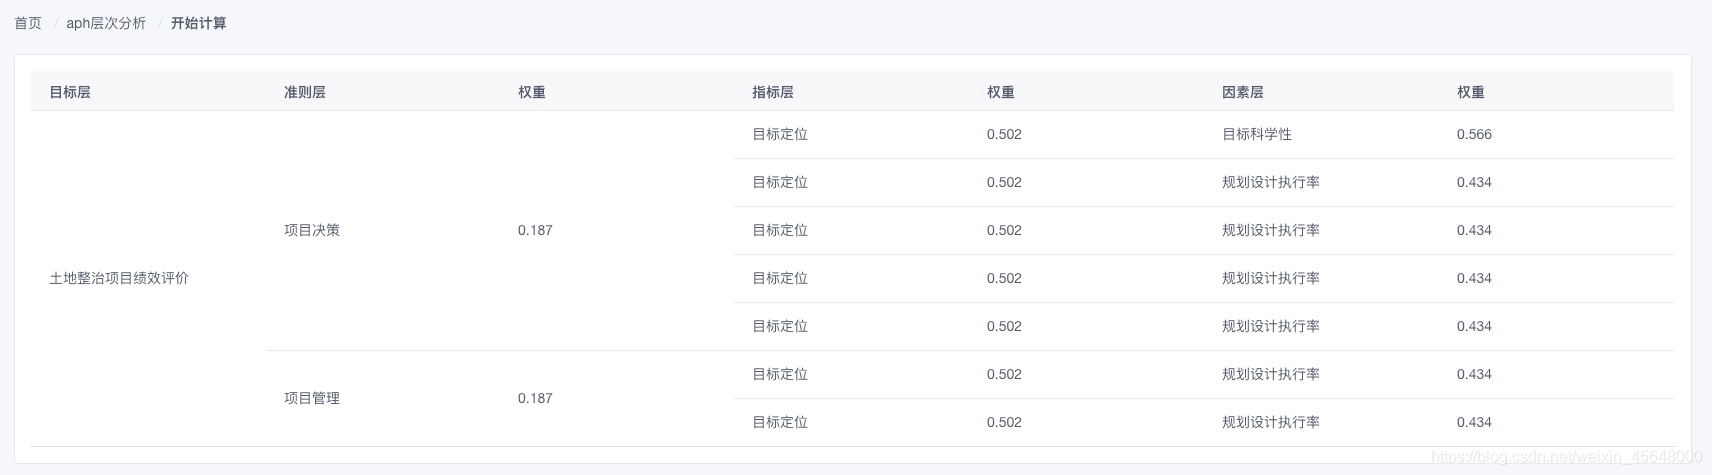
Task: Select the 项目管理 criterion cell
Action: [312, 398]
